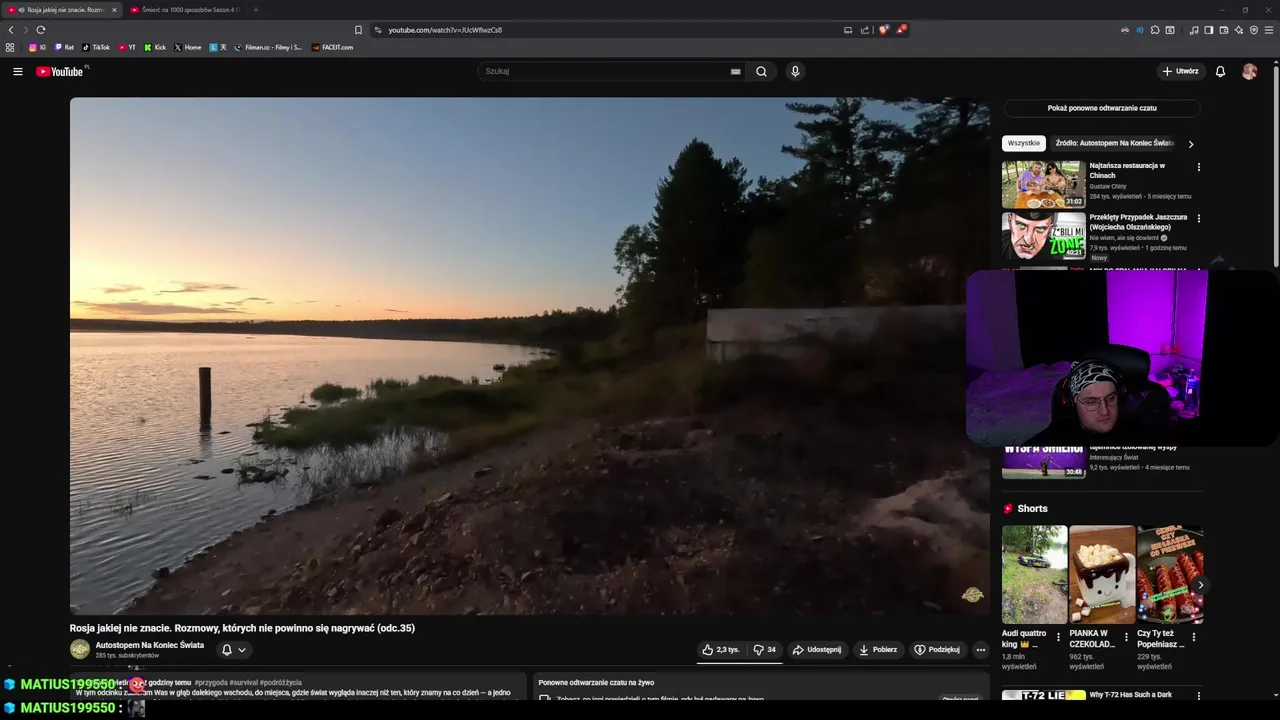Screen dimensions: 1280x720
Task: Reload the page in browser toolbar
Action: point(40,30)
